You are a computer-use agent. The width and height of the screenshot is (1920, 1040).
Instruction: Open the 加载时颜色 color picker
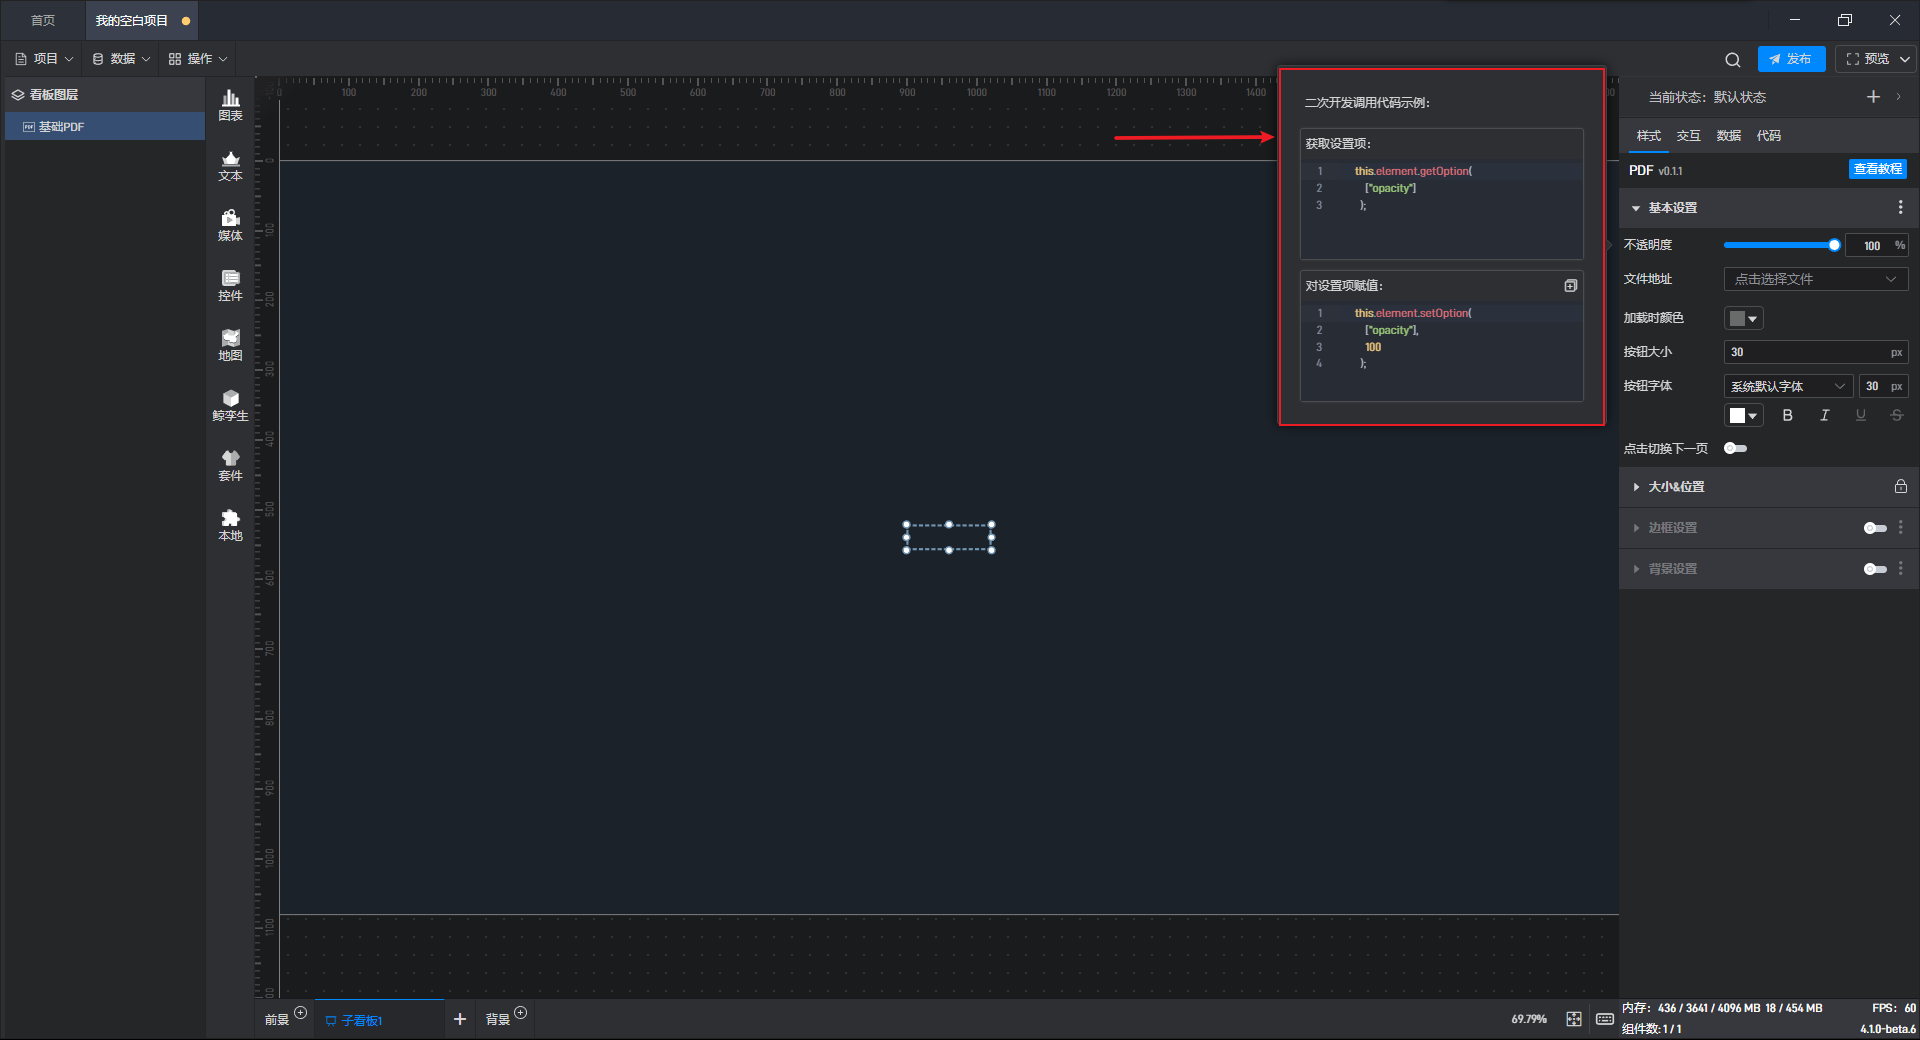1743,318
